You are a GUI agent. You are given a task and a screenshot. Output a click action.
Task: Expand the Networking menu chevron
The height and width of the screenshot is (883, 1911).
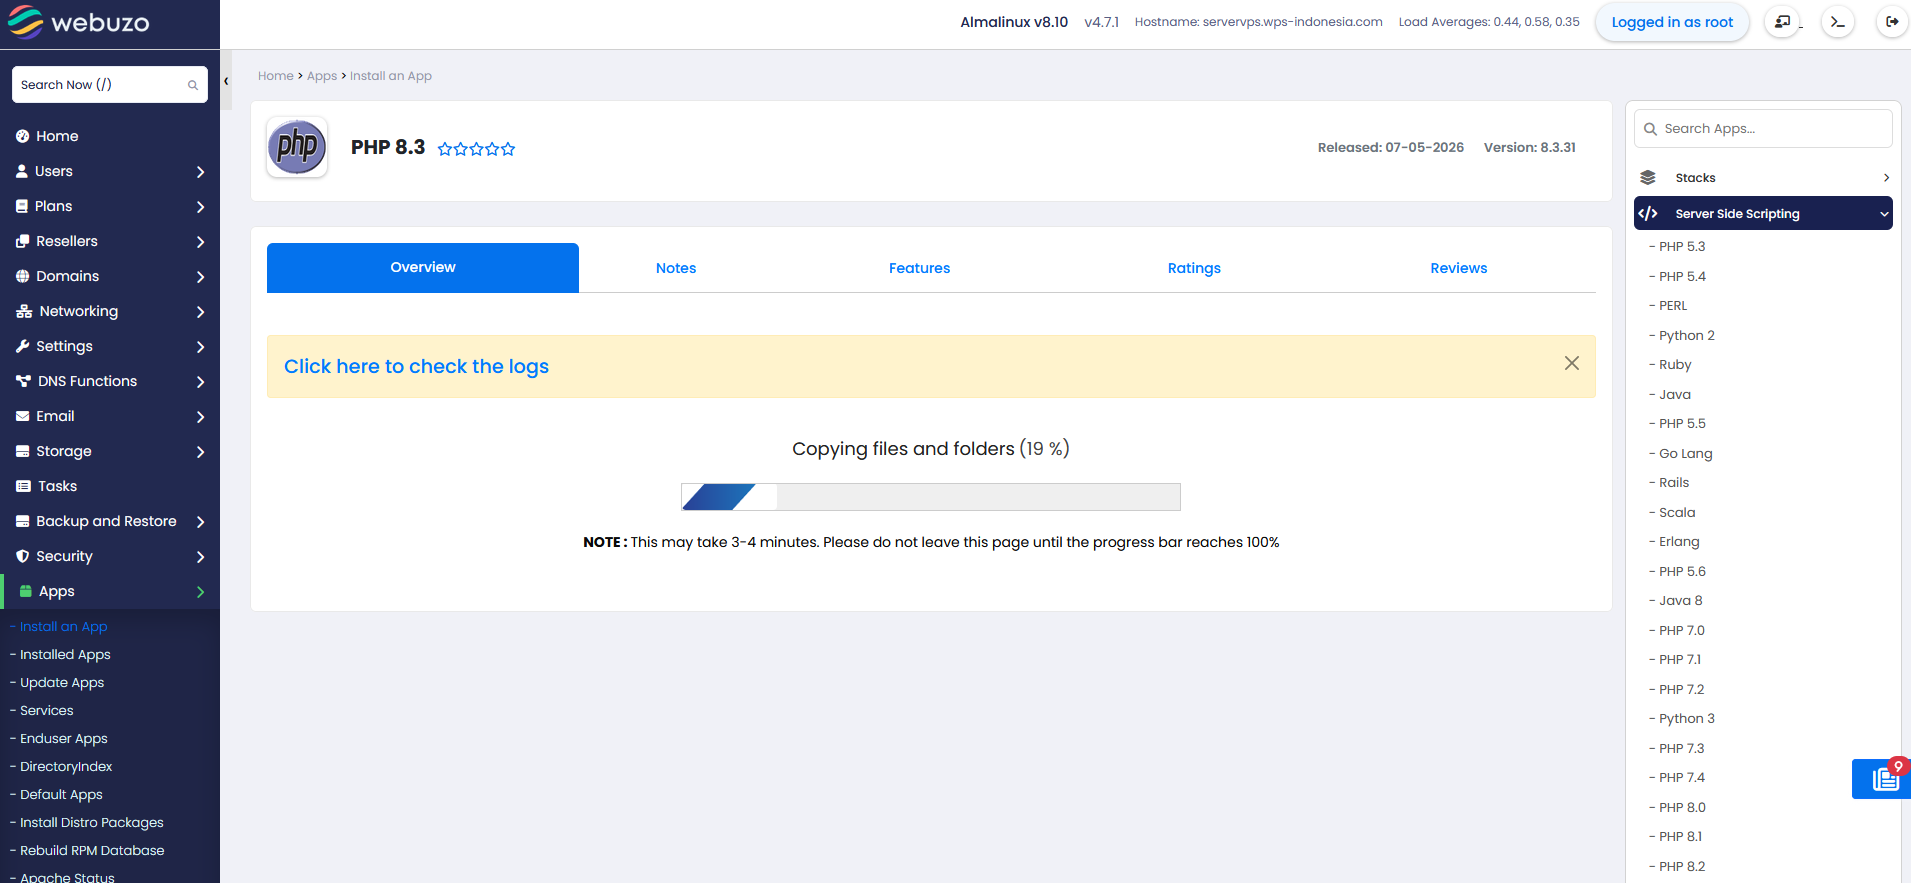click(x=200, y=312)
